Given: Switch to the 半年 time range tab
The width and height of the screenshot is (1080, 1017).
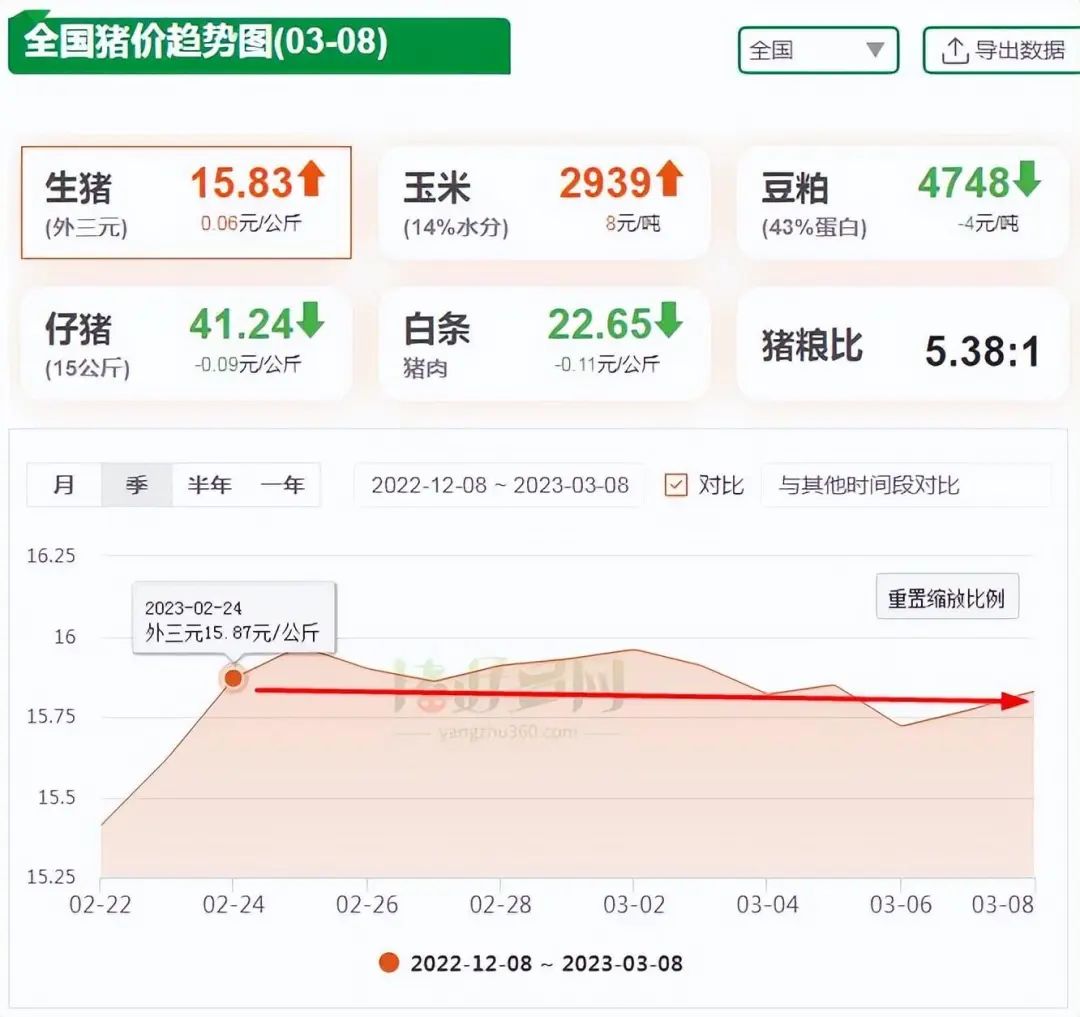Looking at the screenshot, I should point(209,485).
